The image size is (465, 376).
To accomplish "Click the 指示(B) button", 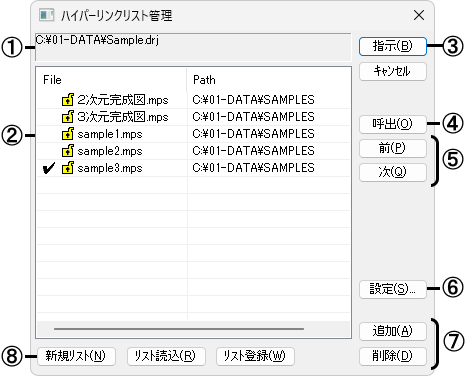I will click(x=393, y=46).
